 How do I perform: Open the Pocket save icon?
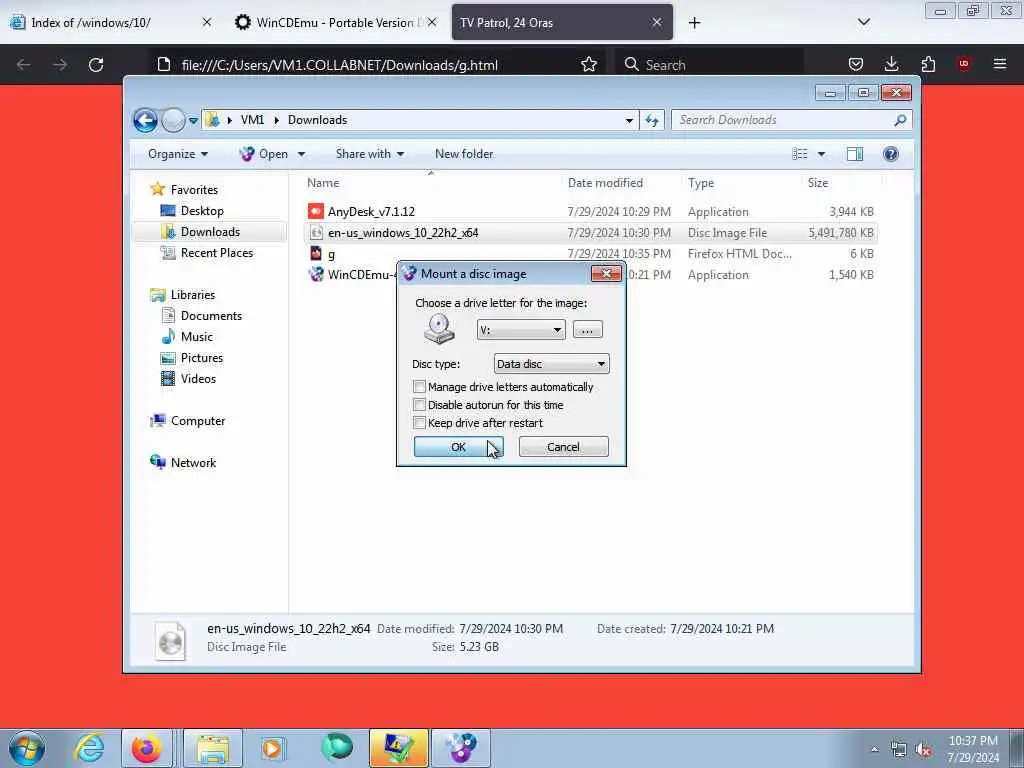coord(856,64)
